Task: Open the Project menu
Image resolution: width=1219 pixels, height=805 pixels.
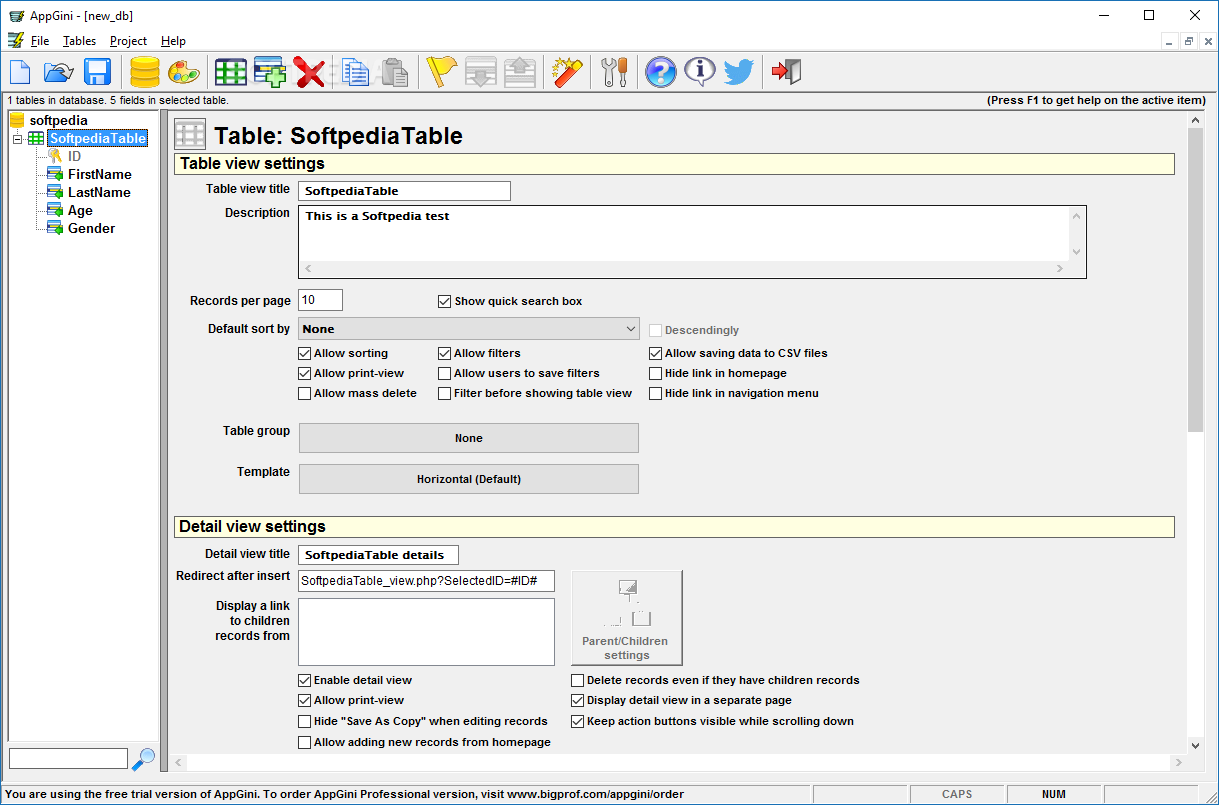Action: coord(128,41)
